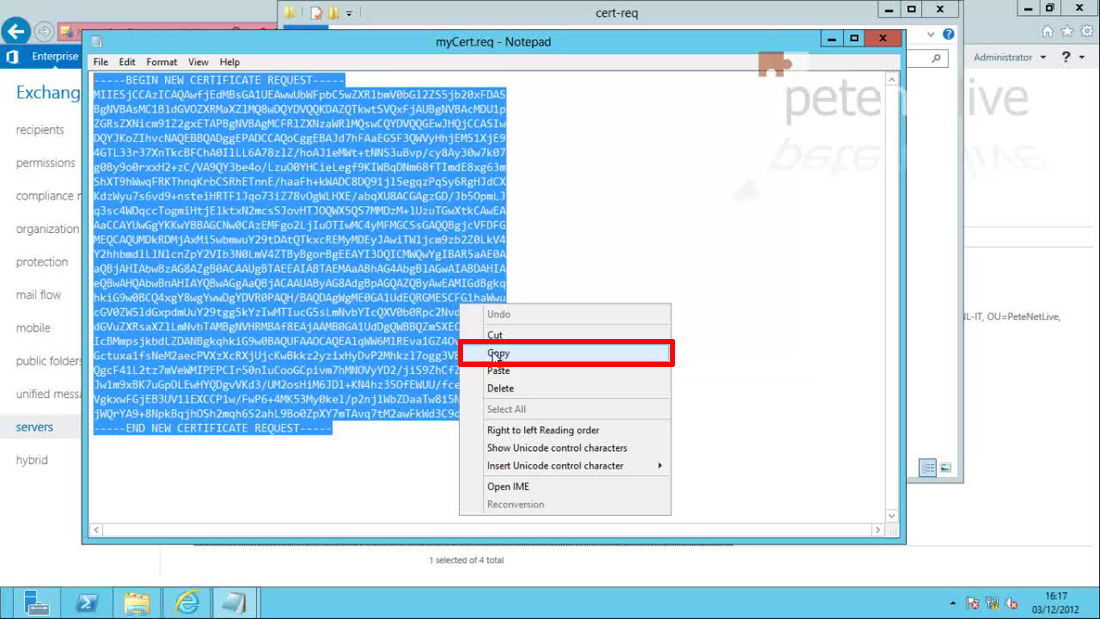Open mobile in Exchange admin sidebar
This screenshot has width=1100, height=619.
(x=33, y=328)
